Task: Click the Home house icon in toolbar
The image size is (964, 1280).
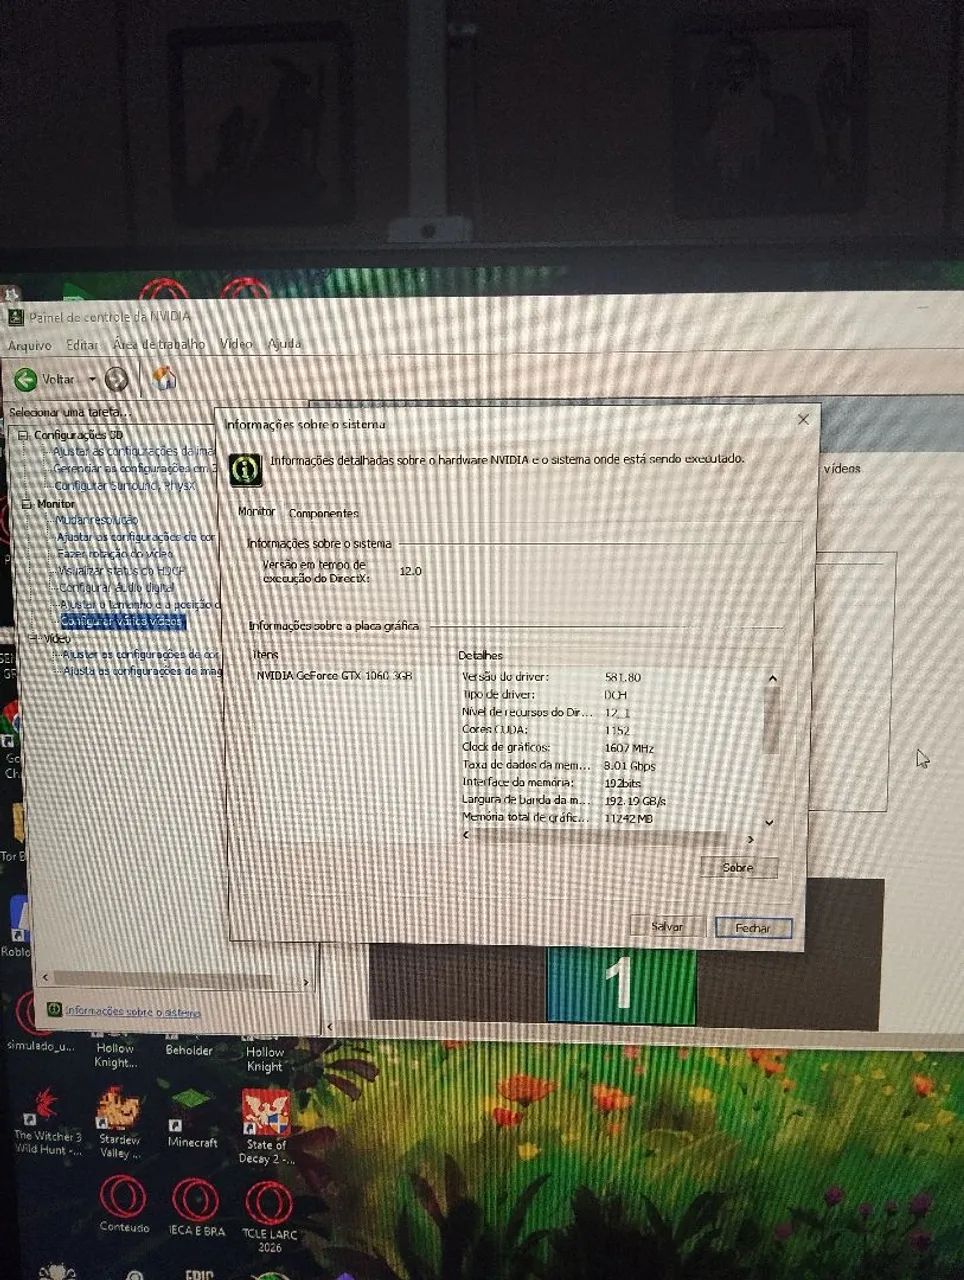Action: (x=163, y=378)
